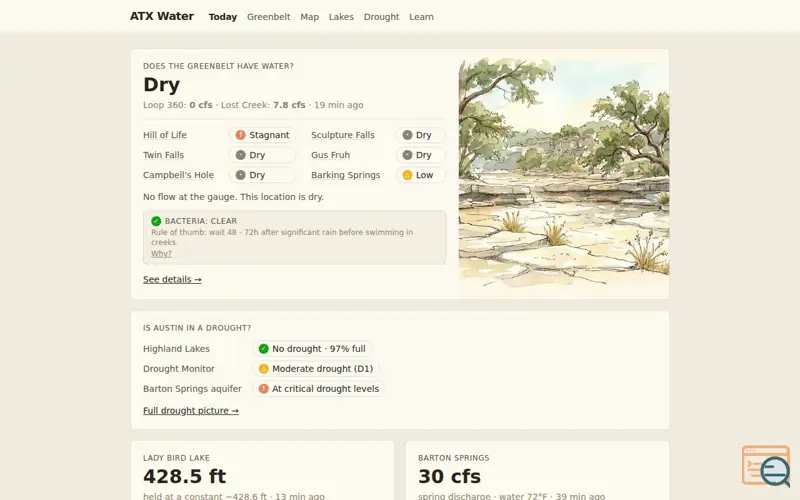Open the Greenbelt nav item

point(268,17)
